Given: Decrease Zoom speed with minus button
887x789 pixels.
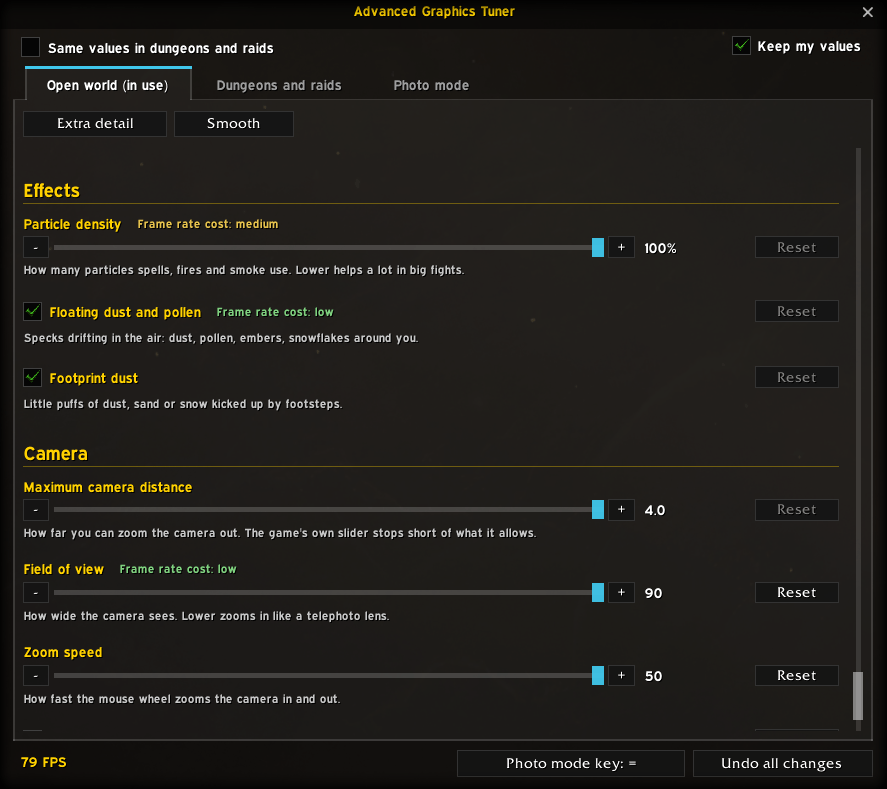Looking at the screenshot, I should (36, 675).
